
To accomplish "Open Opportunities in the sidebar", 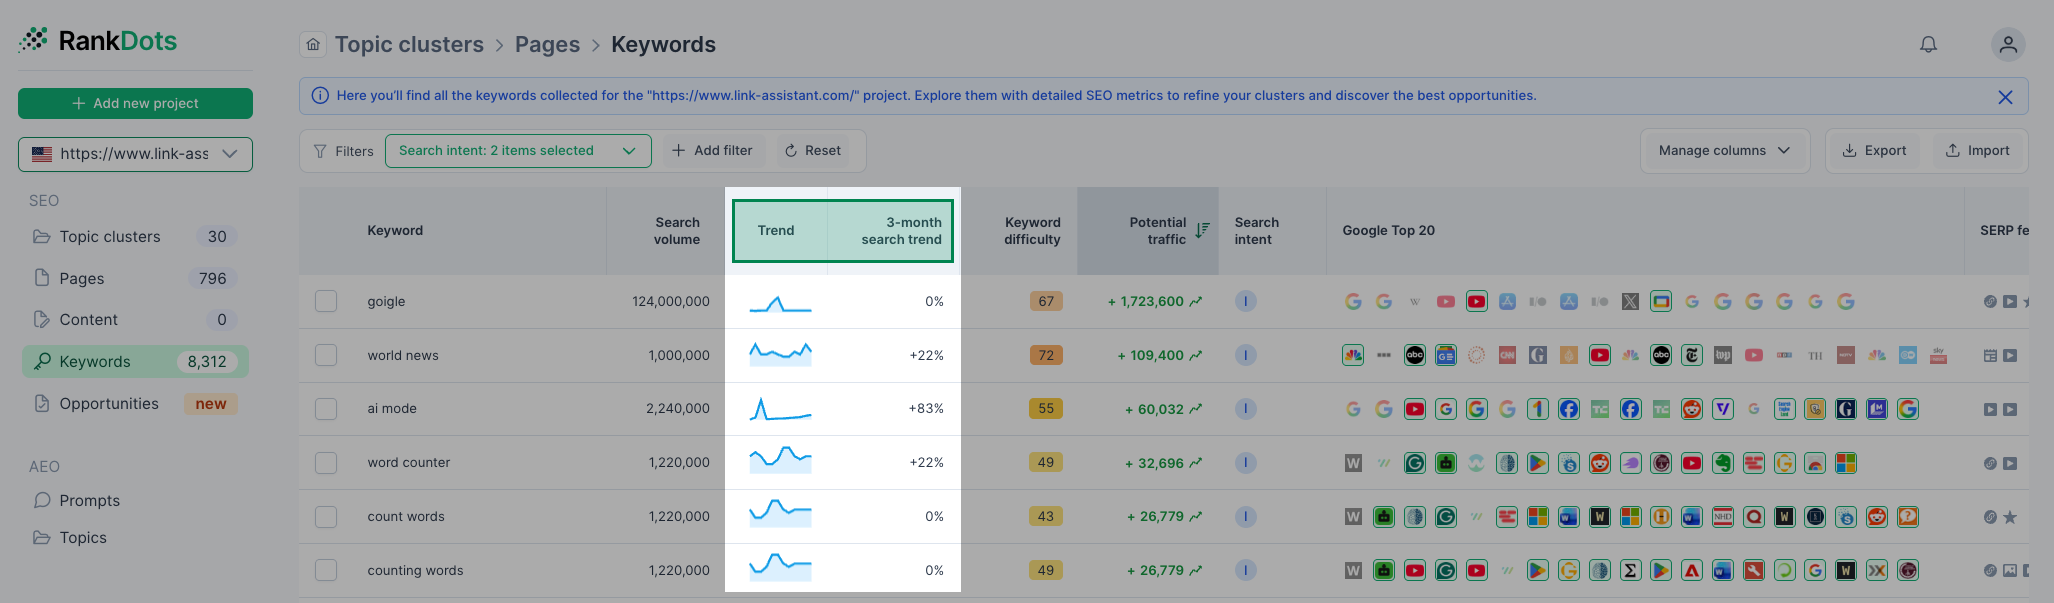I will pos(135,404).
